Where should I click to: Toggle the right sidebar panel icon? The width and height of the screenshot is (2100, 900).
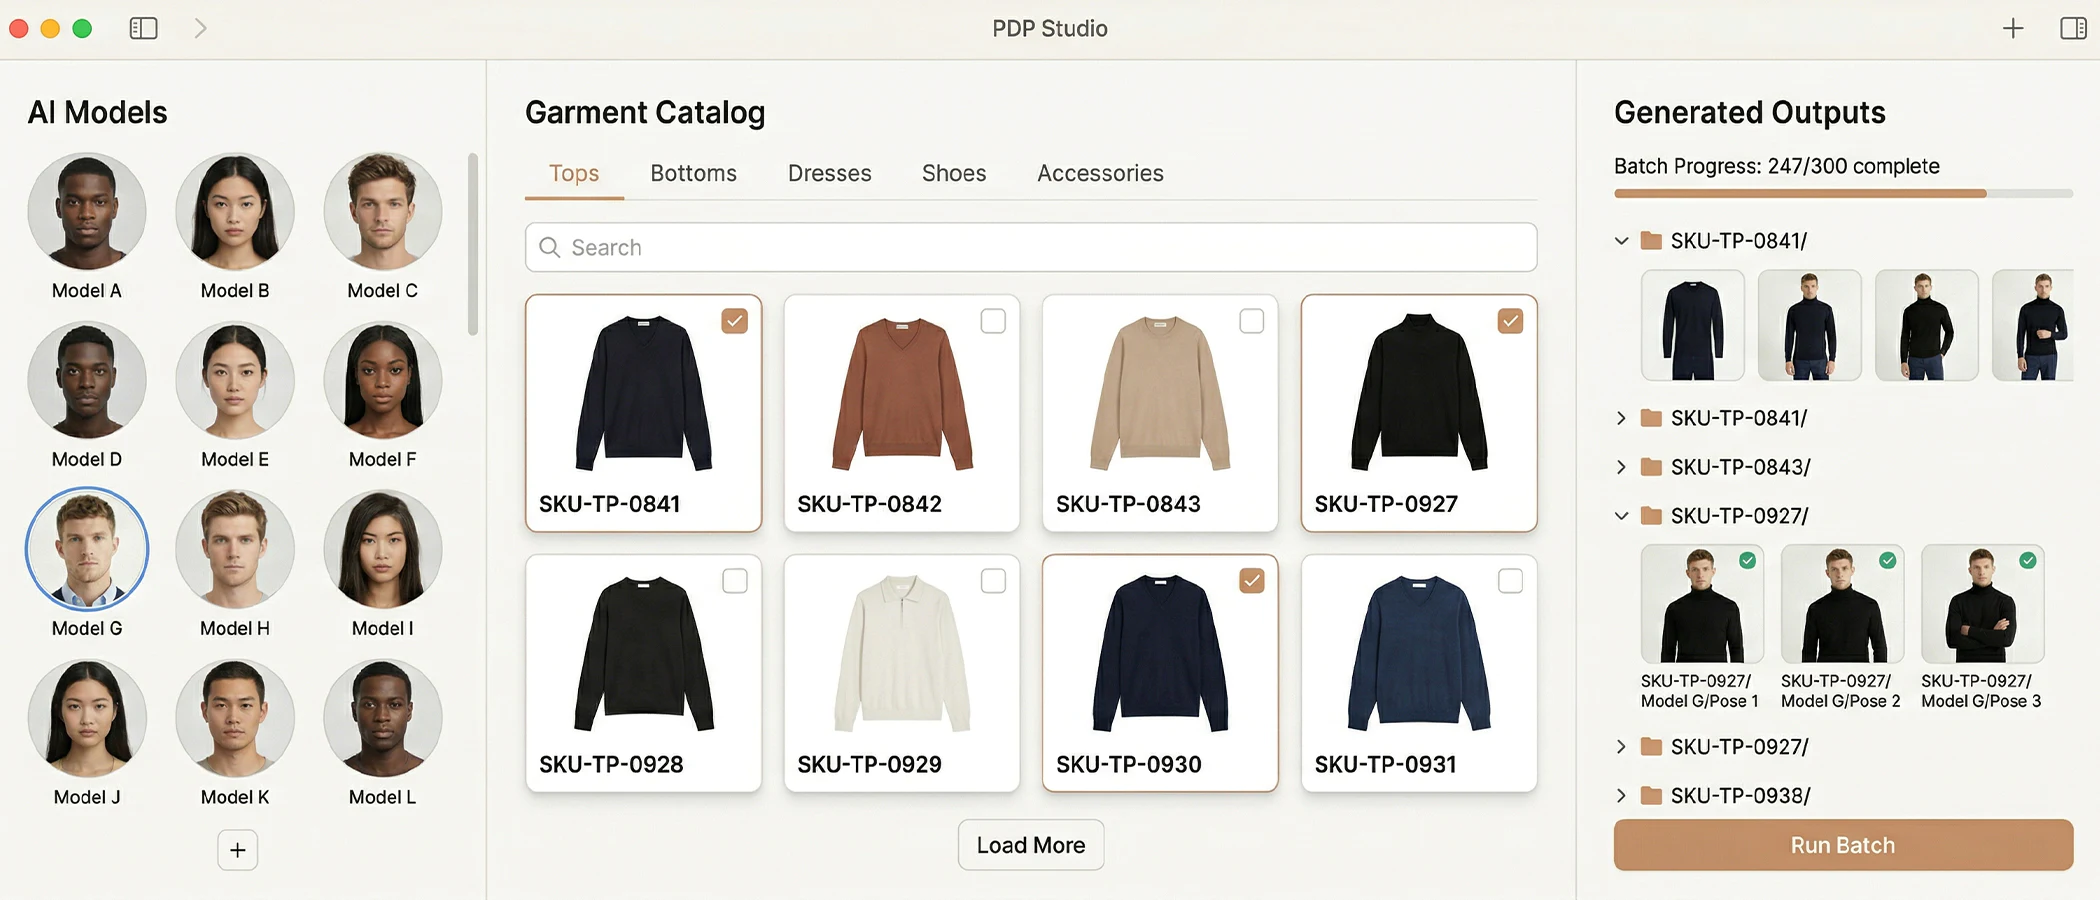[x=2072, y=28]
